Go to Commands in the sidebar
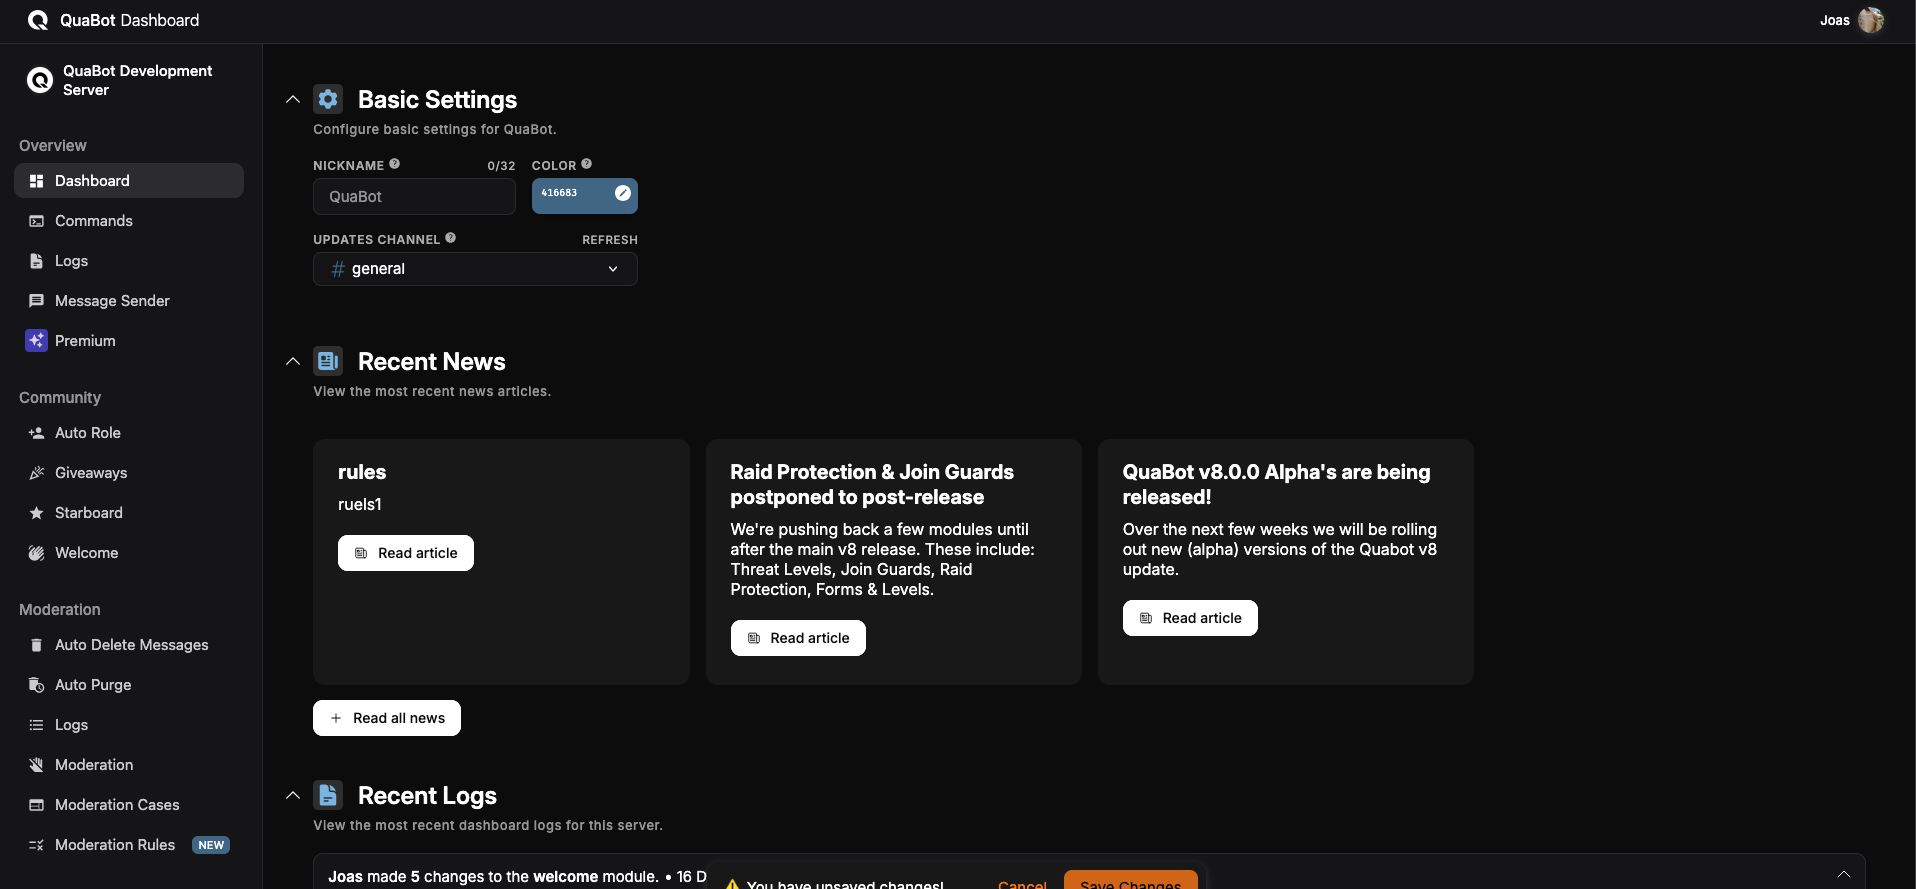This screenshot has width=1916, height=889. click(129, 221)
